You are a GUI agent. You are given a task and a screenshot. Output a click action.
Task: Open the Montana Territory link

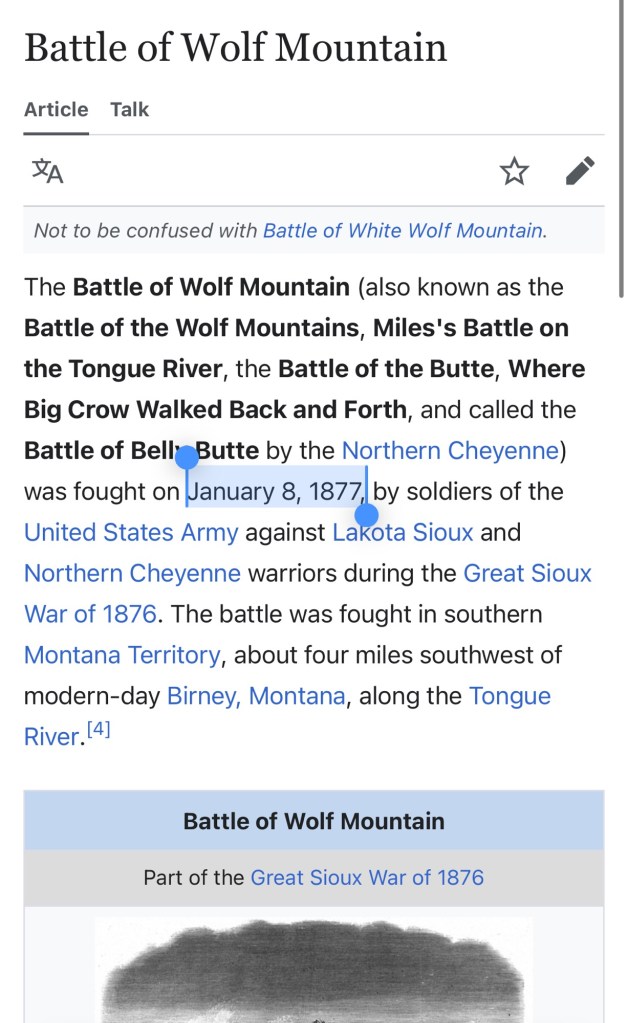tap(122, 655)
